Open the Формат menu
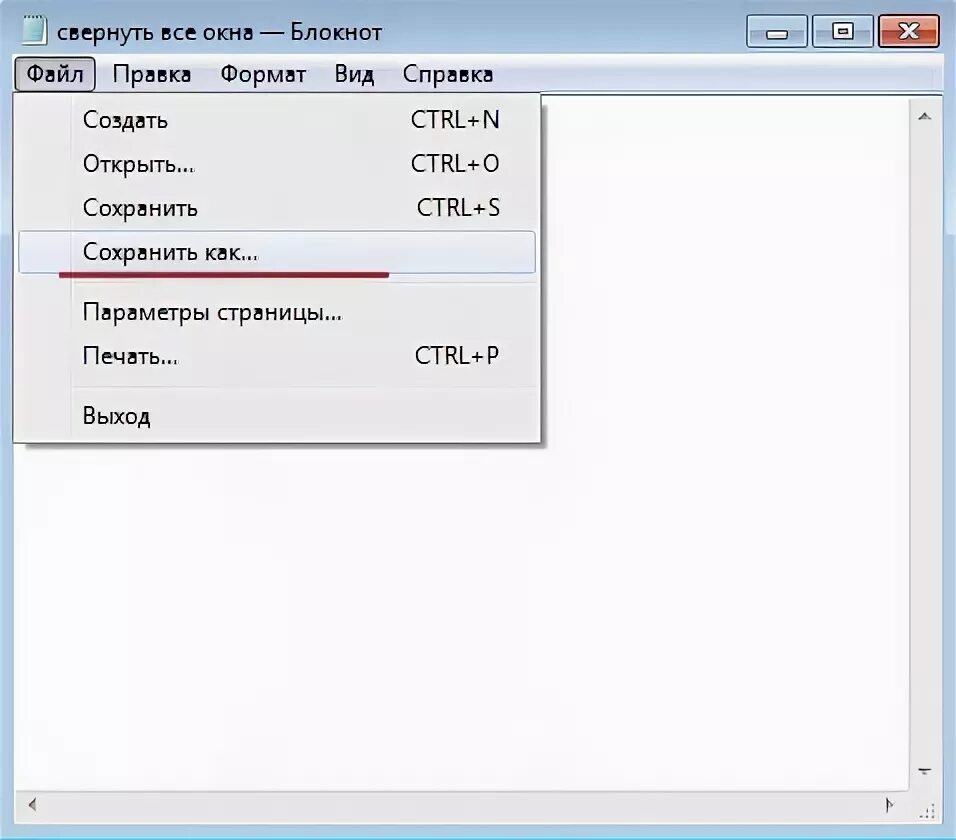Viewport: 956px width, 840px height. [263, 74]
